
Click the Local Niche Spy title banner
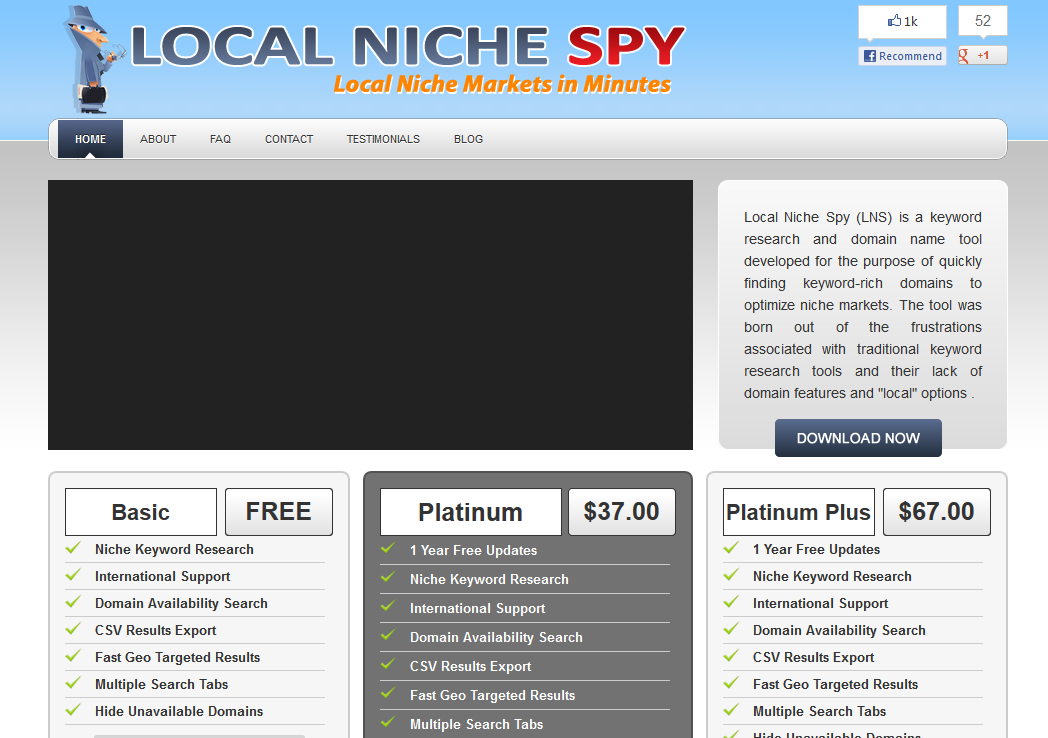click(x=408, y=50)
